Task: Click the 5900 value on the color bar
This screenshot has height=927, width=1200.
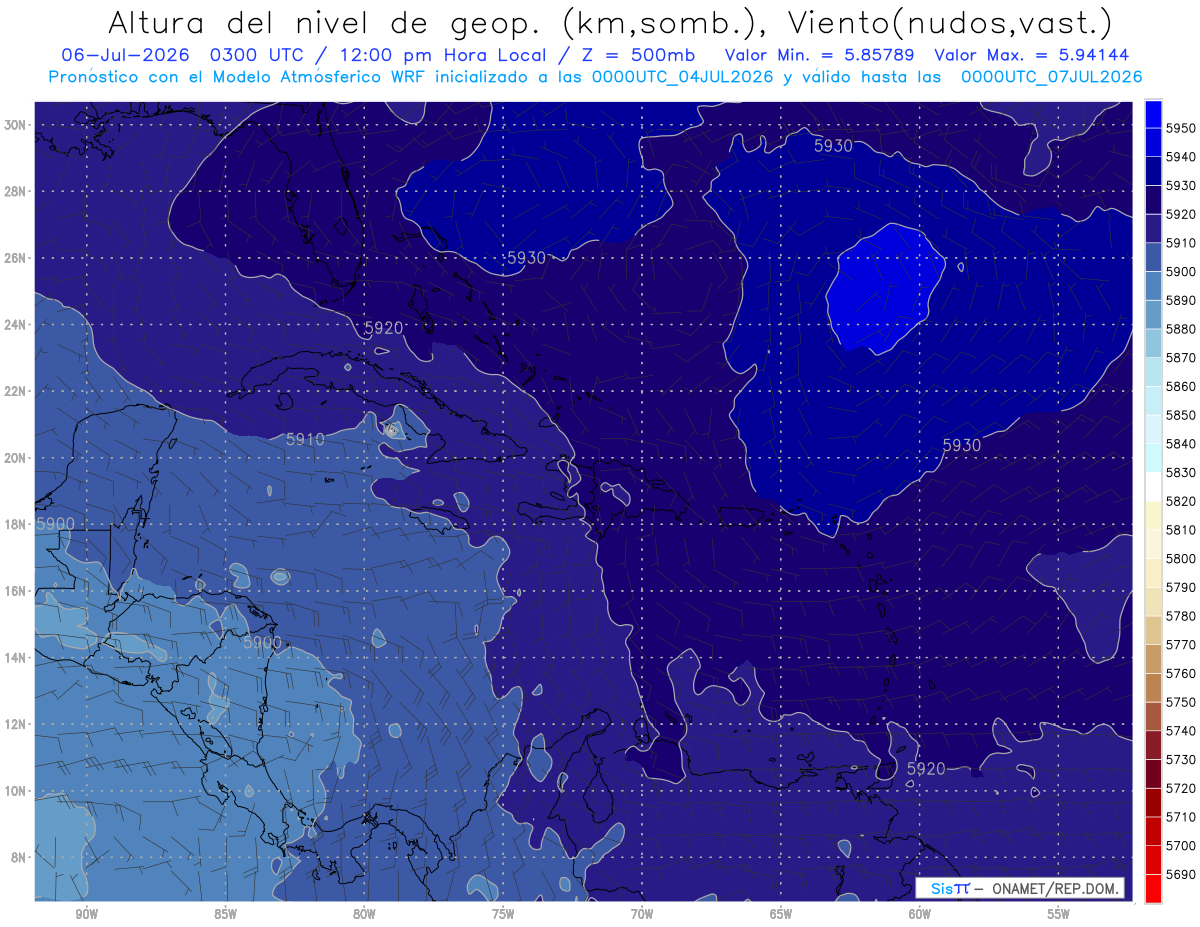Action: pyautogui.click(x=1182, y=272)
